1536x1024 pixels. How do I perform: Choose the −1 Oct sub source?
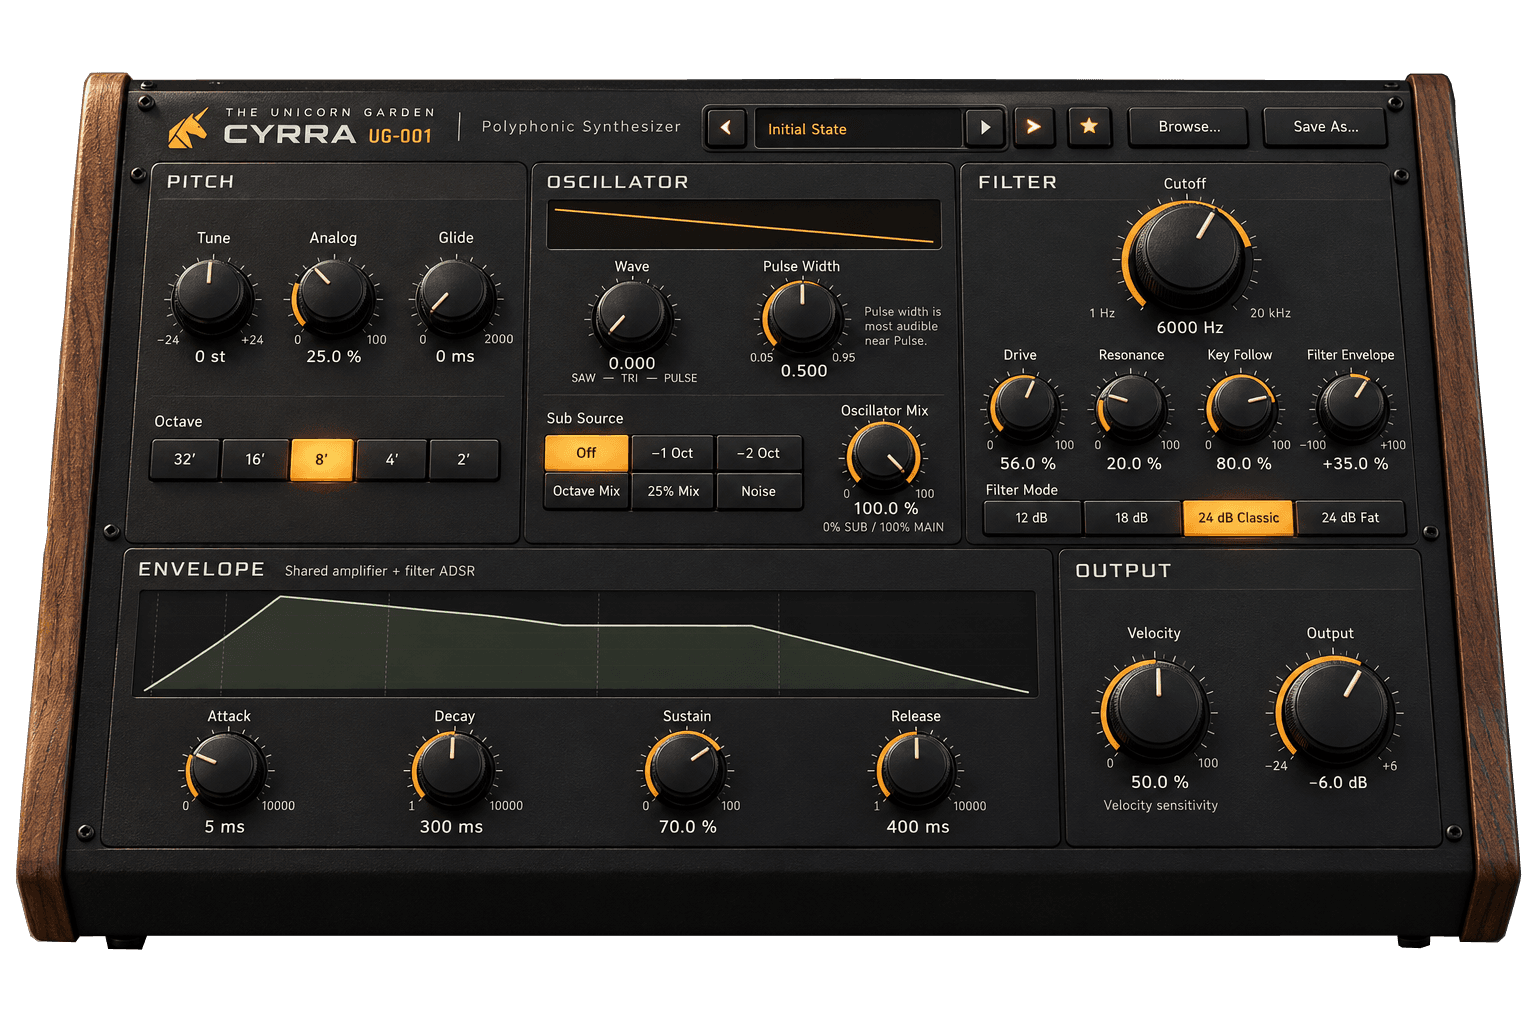tap(673, 453)
